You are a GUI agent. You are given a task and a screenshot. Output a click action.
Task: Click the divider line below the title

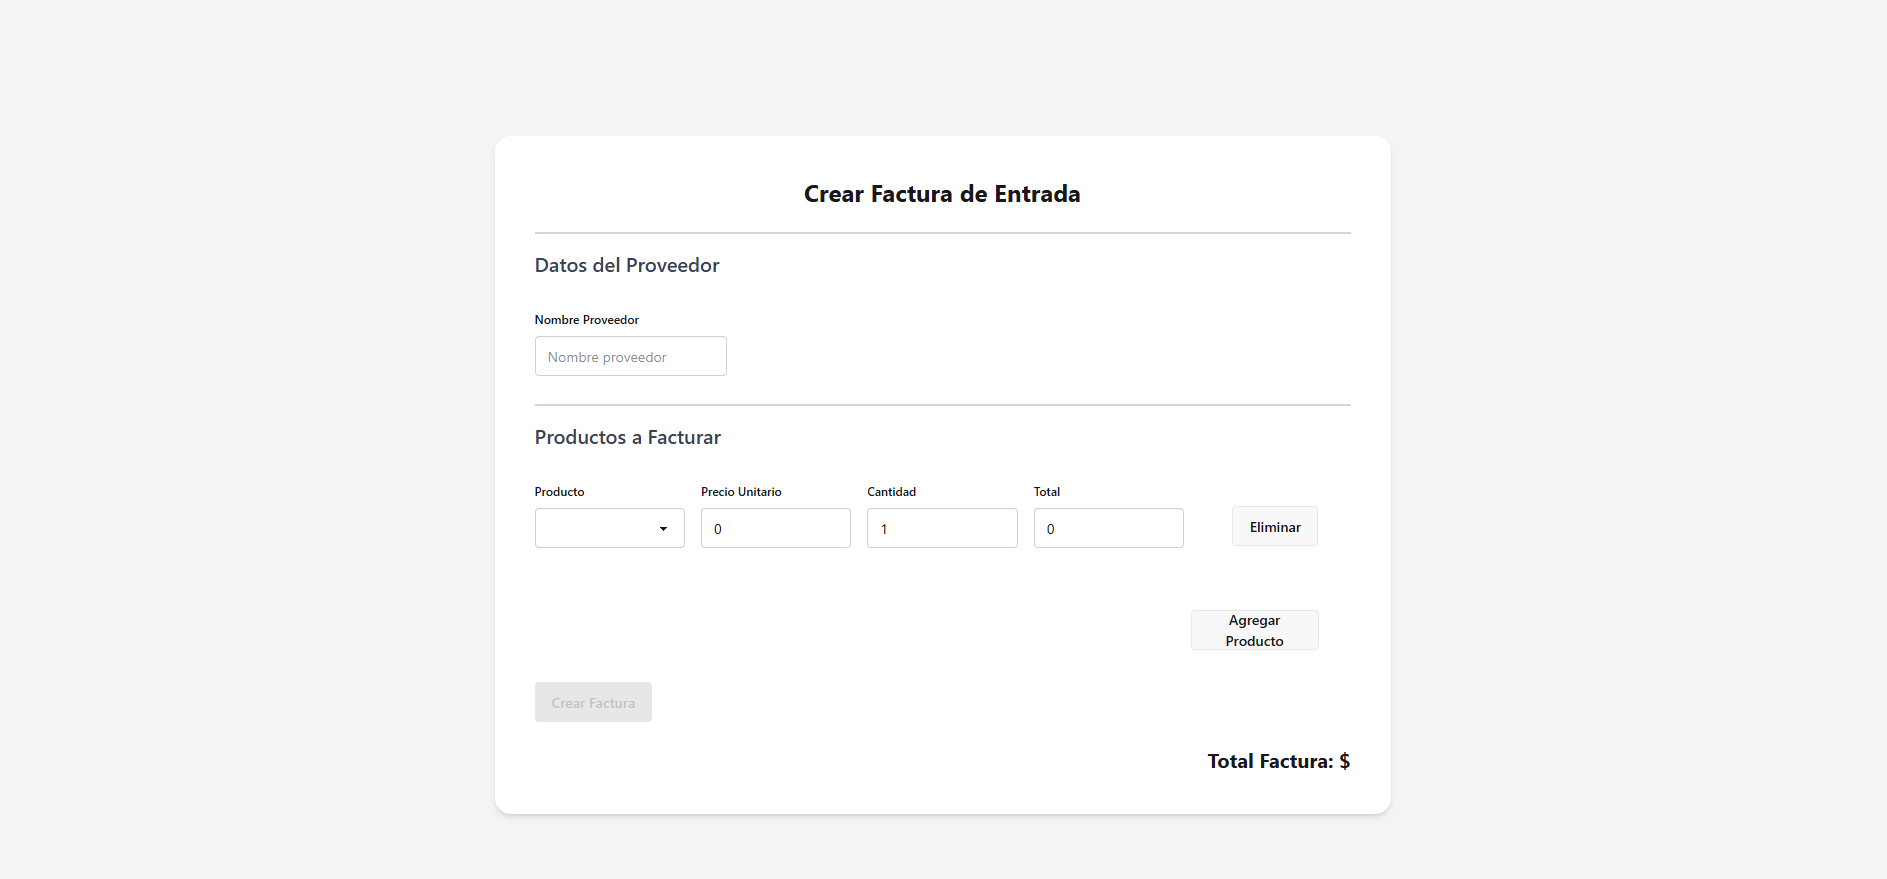pos(942,233)
